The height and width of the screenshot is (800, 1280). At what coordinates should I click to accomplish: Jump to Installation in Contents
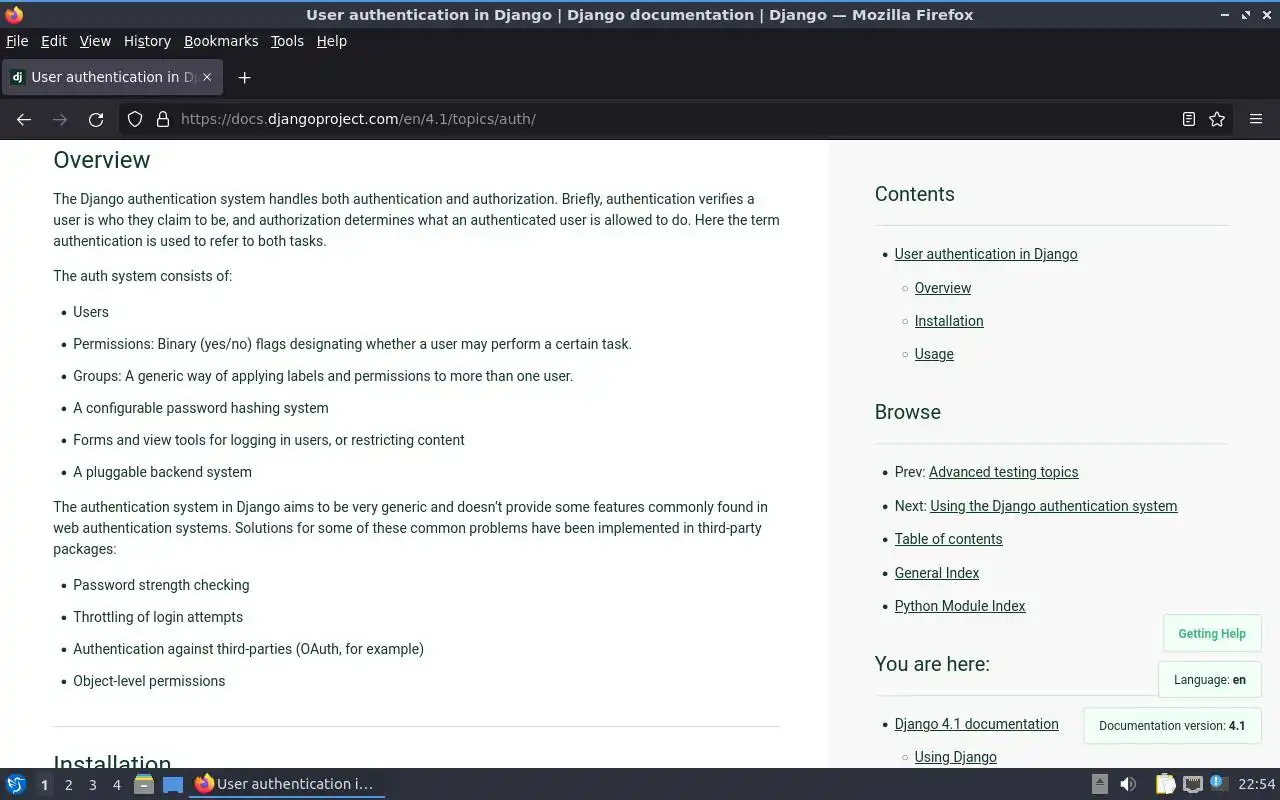pos(949,321)
